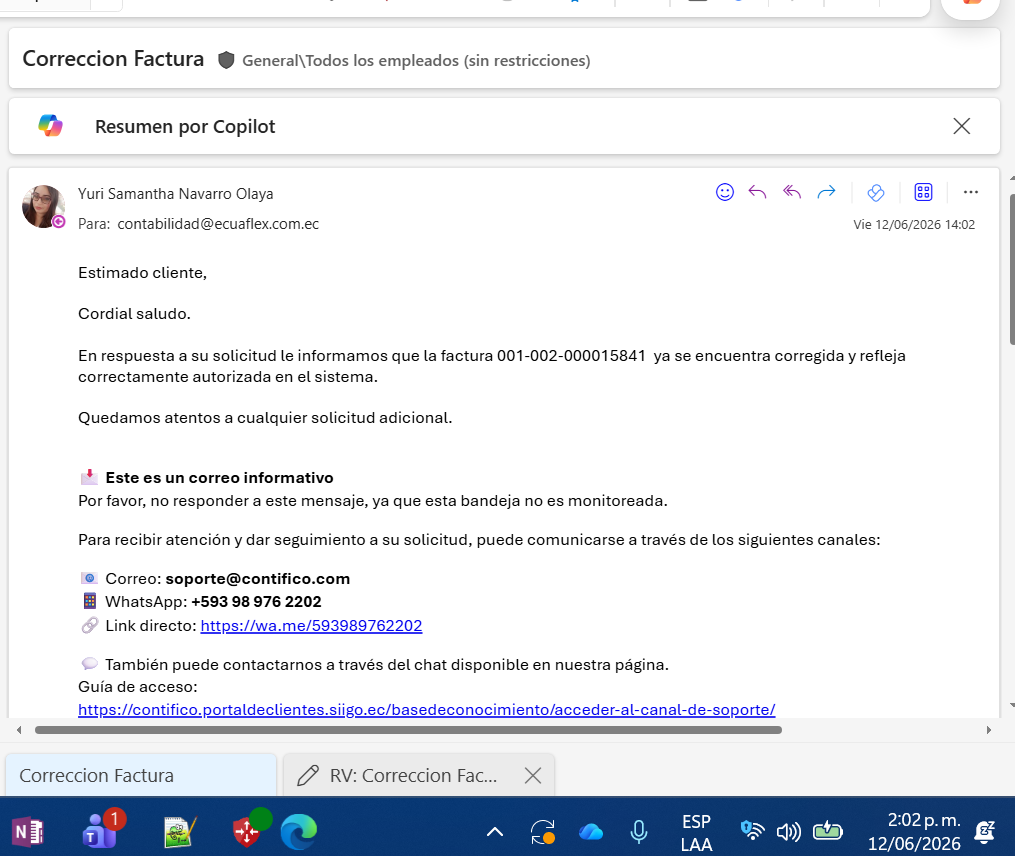
Task: Click 'Este es un correo informativo' heading
Action: click(x=219, y=478)
